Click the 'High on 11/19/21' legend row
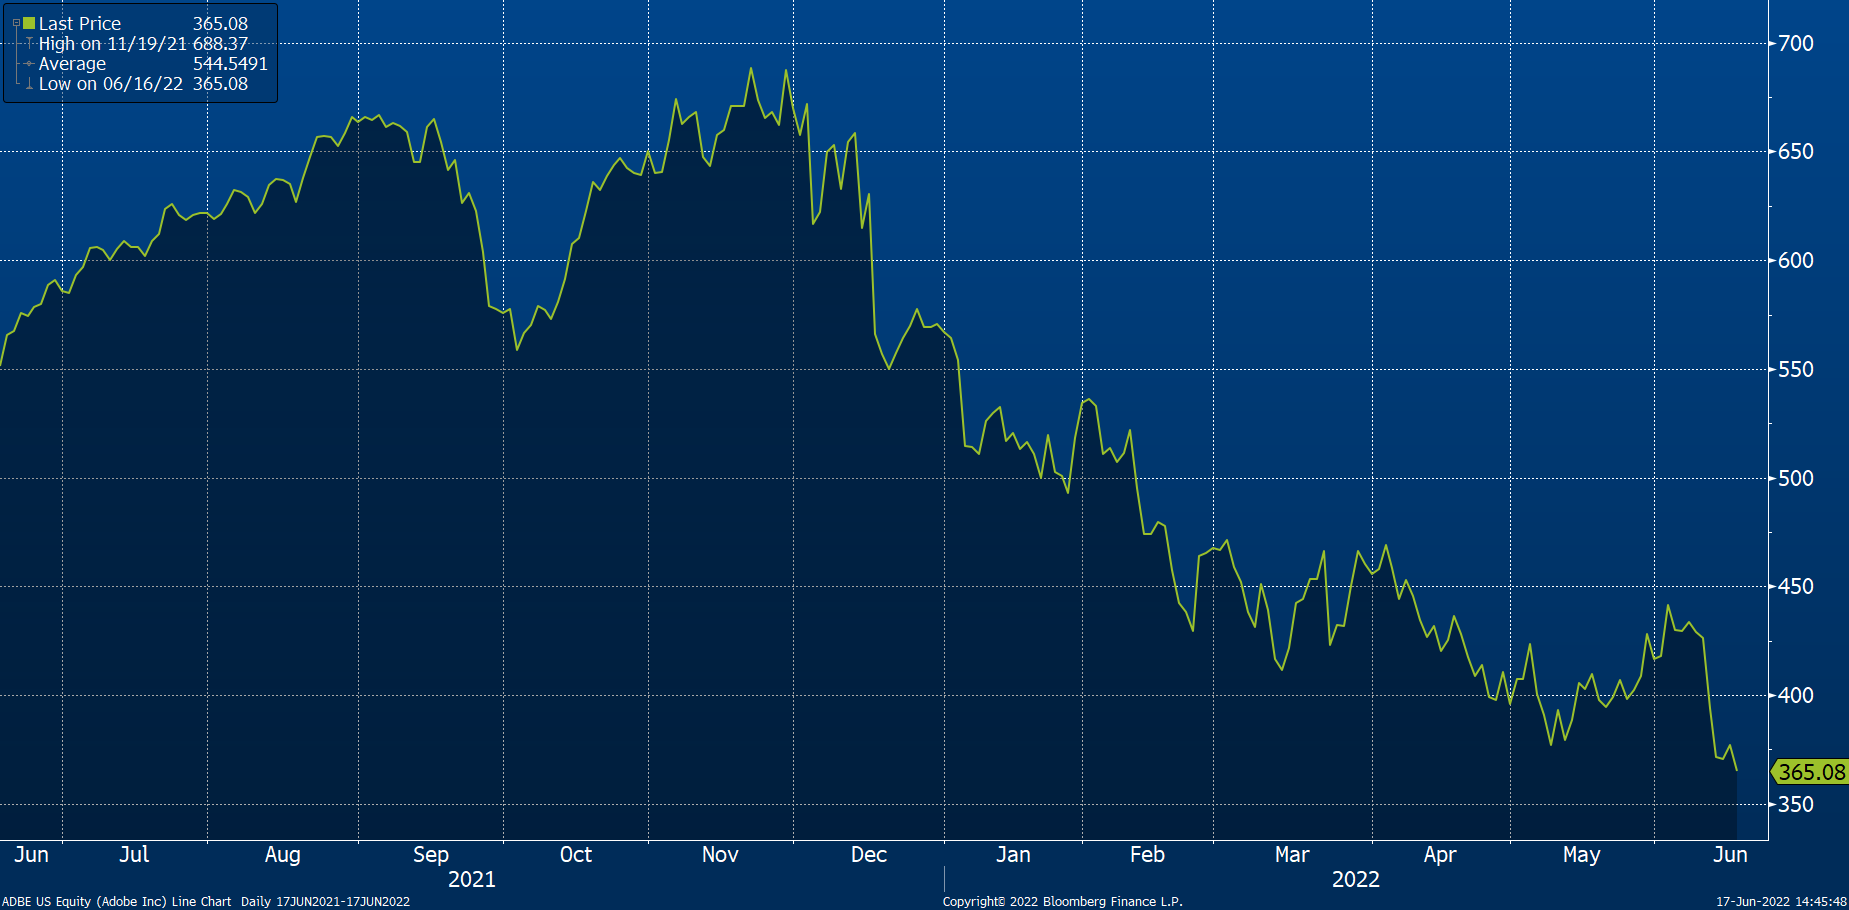The width and height of the screenshot is (1849, 910). pyautogui.click(x=136, y=43)
